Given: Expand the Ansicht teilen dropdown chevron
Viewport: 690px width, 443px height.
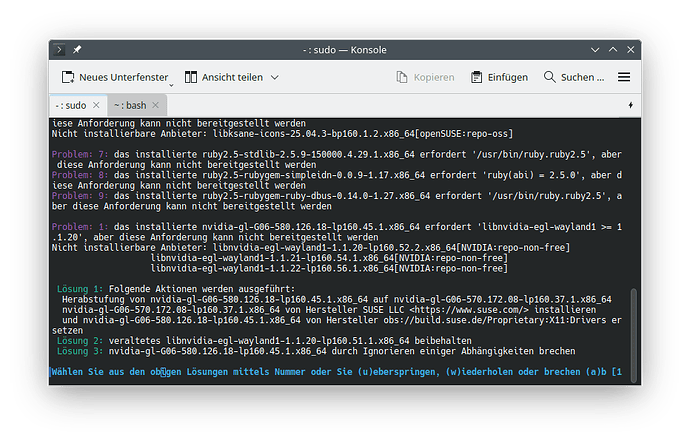Looking at the screenshot, I should [x=275, y=77].
